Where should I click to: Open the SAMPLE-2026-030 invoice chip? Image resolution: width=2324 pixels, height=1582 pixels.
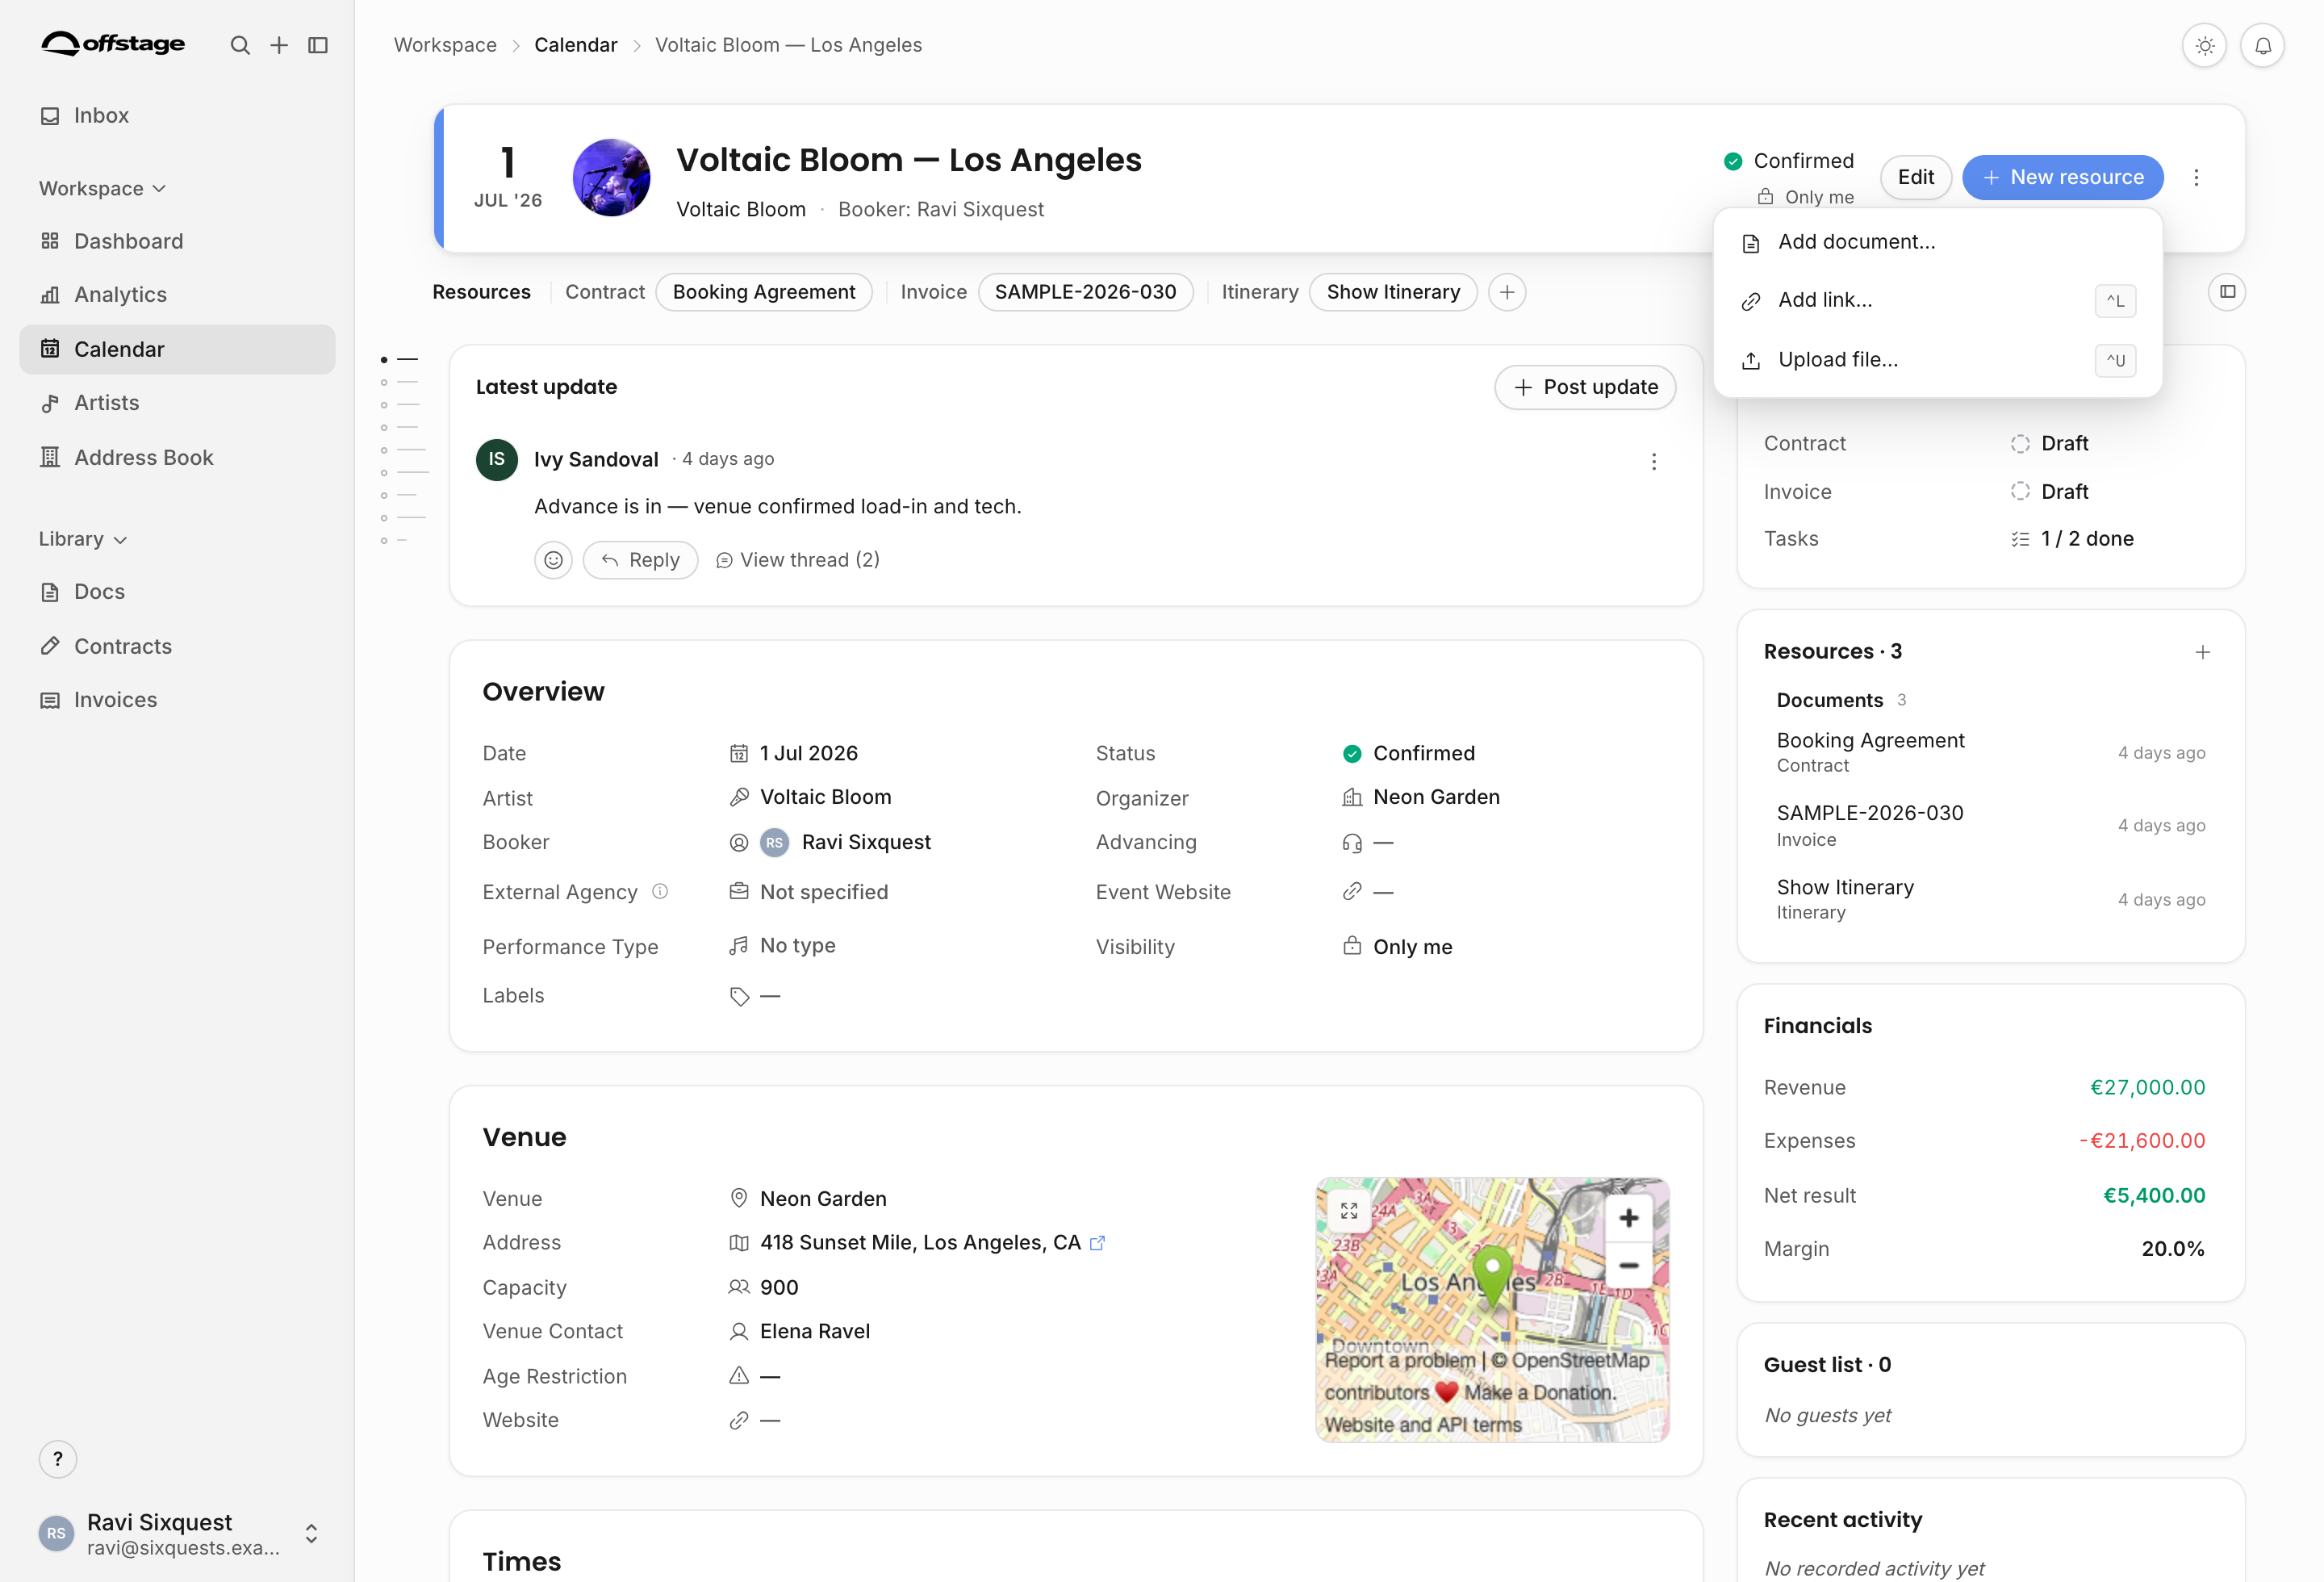[1085, 292]
